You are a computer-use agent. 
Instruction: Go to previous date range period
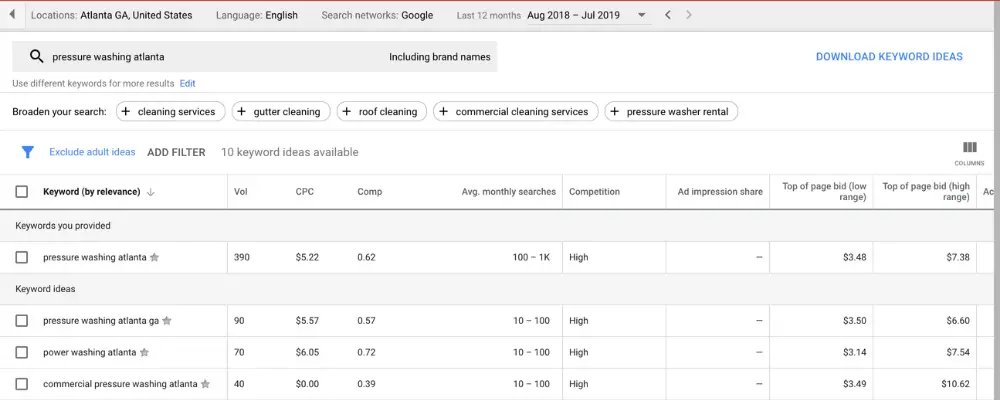click(668, 15)
